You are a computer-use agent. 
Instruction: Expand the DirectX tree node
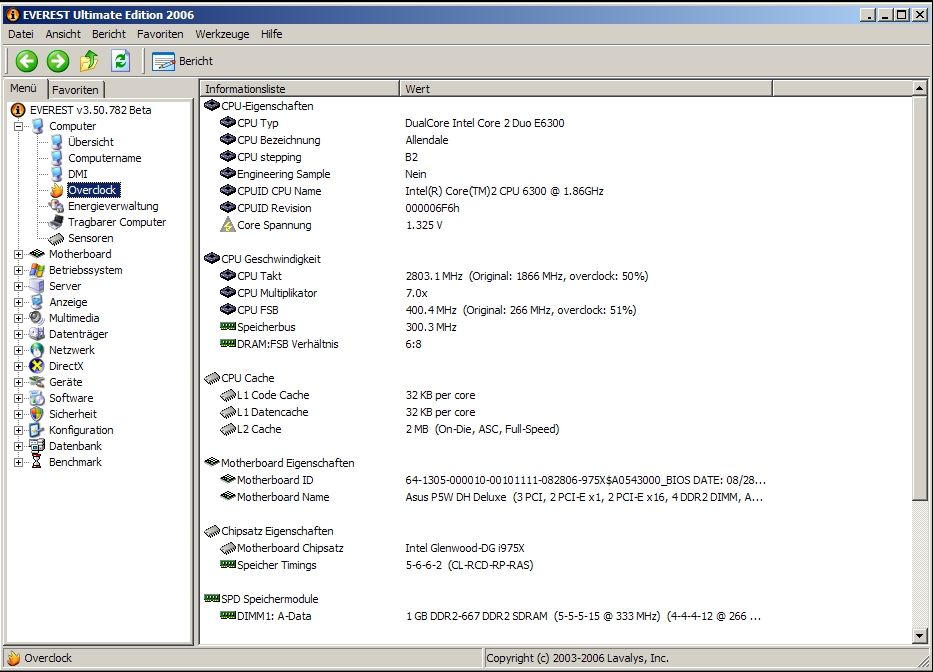[x=18, y=366]
